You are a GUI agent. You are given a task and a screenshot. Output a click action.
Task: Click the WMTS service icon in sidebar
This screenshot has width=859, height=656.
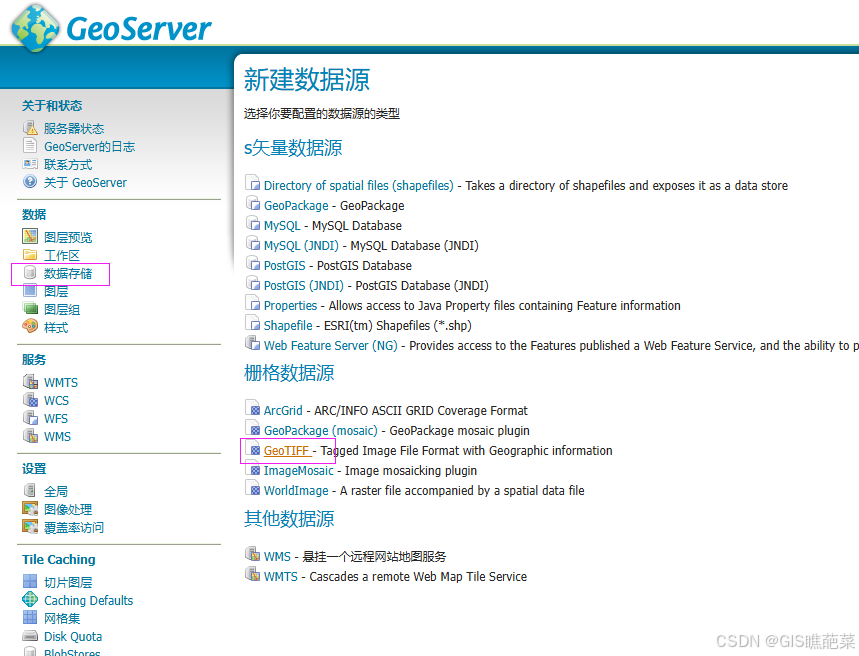point(30,381)
